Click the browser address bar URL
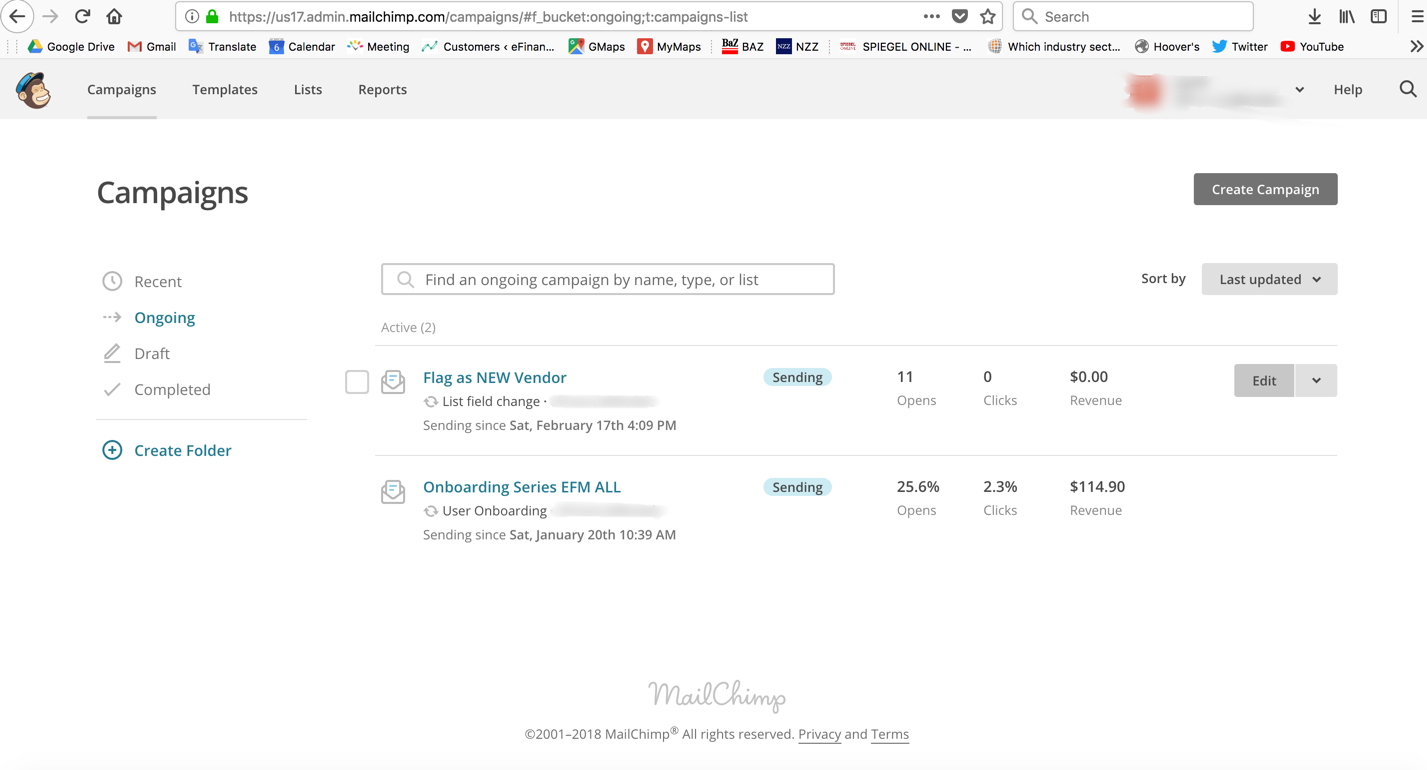Viewport: 1427px width, 770px height. [488, 16]
